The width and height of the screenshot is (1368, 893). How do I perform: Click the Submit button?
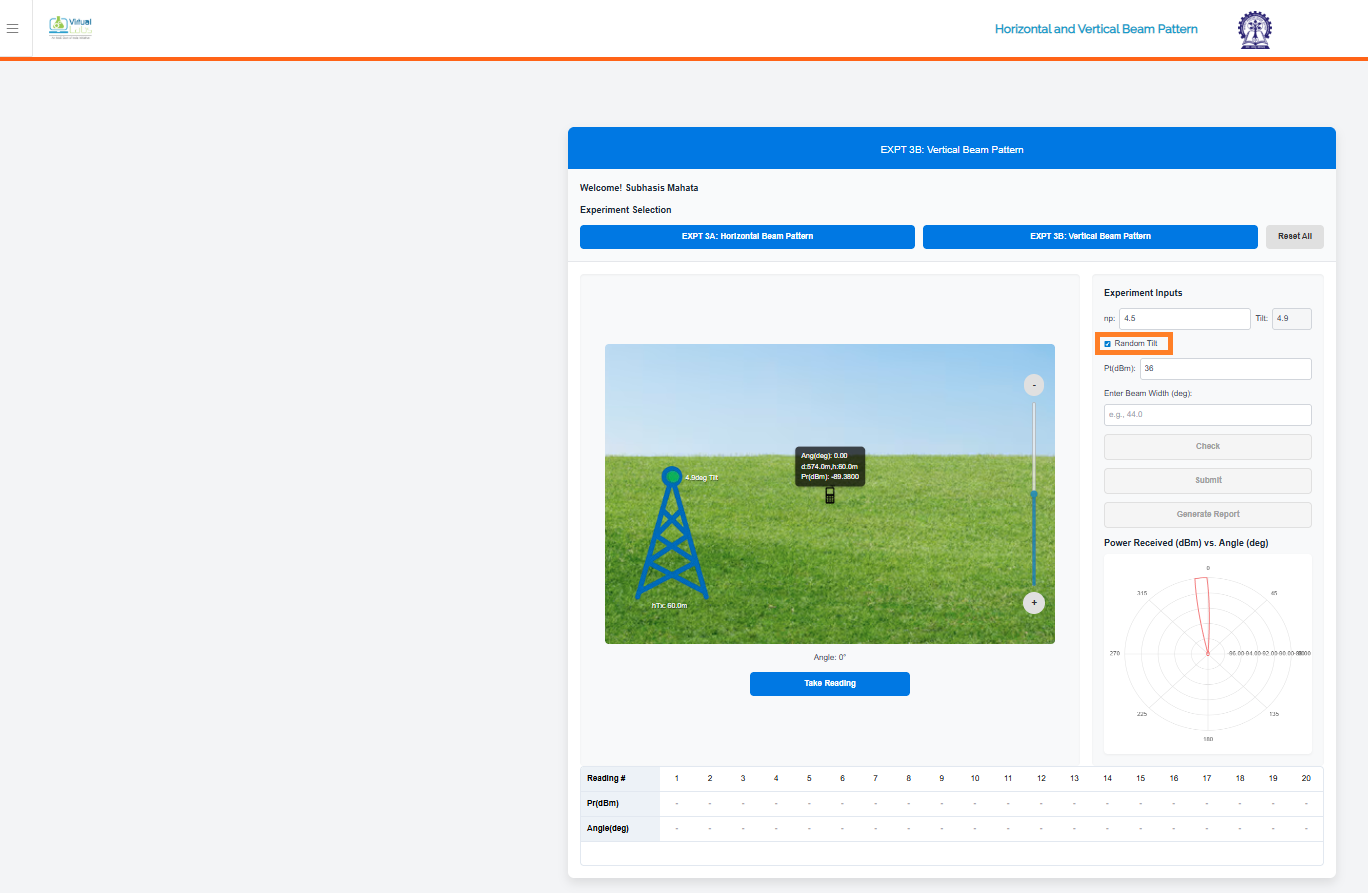(1207, 480)
